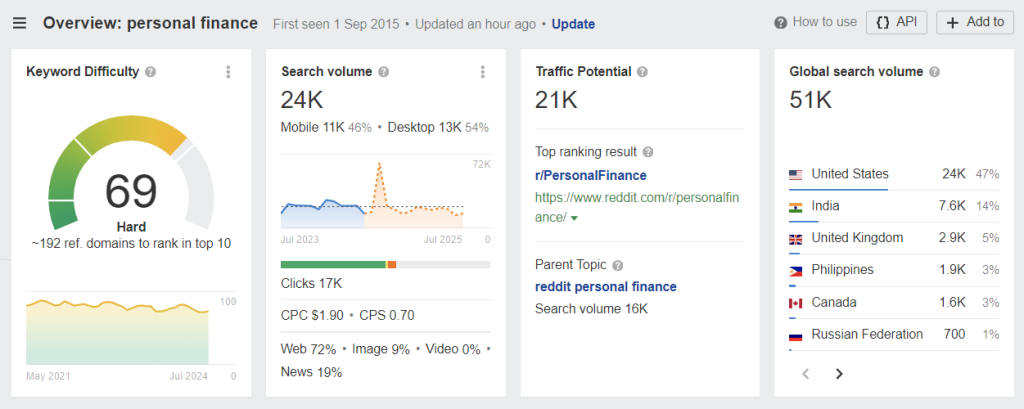Select the India country name
Viewport: 1024px width, 409px height.
[x=825, y=206]
